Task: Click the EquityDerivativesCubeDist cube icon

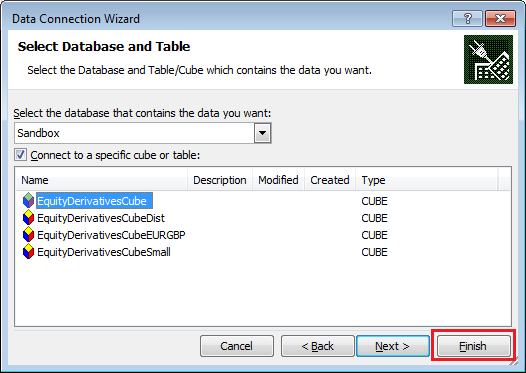Action: point(29,218)
